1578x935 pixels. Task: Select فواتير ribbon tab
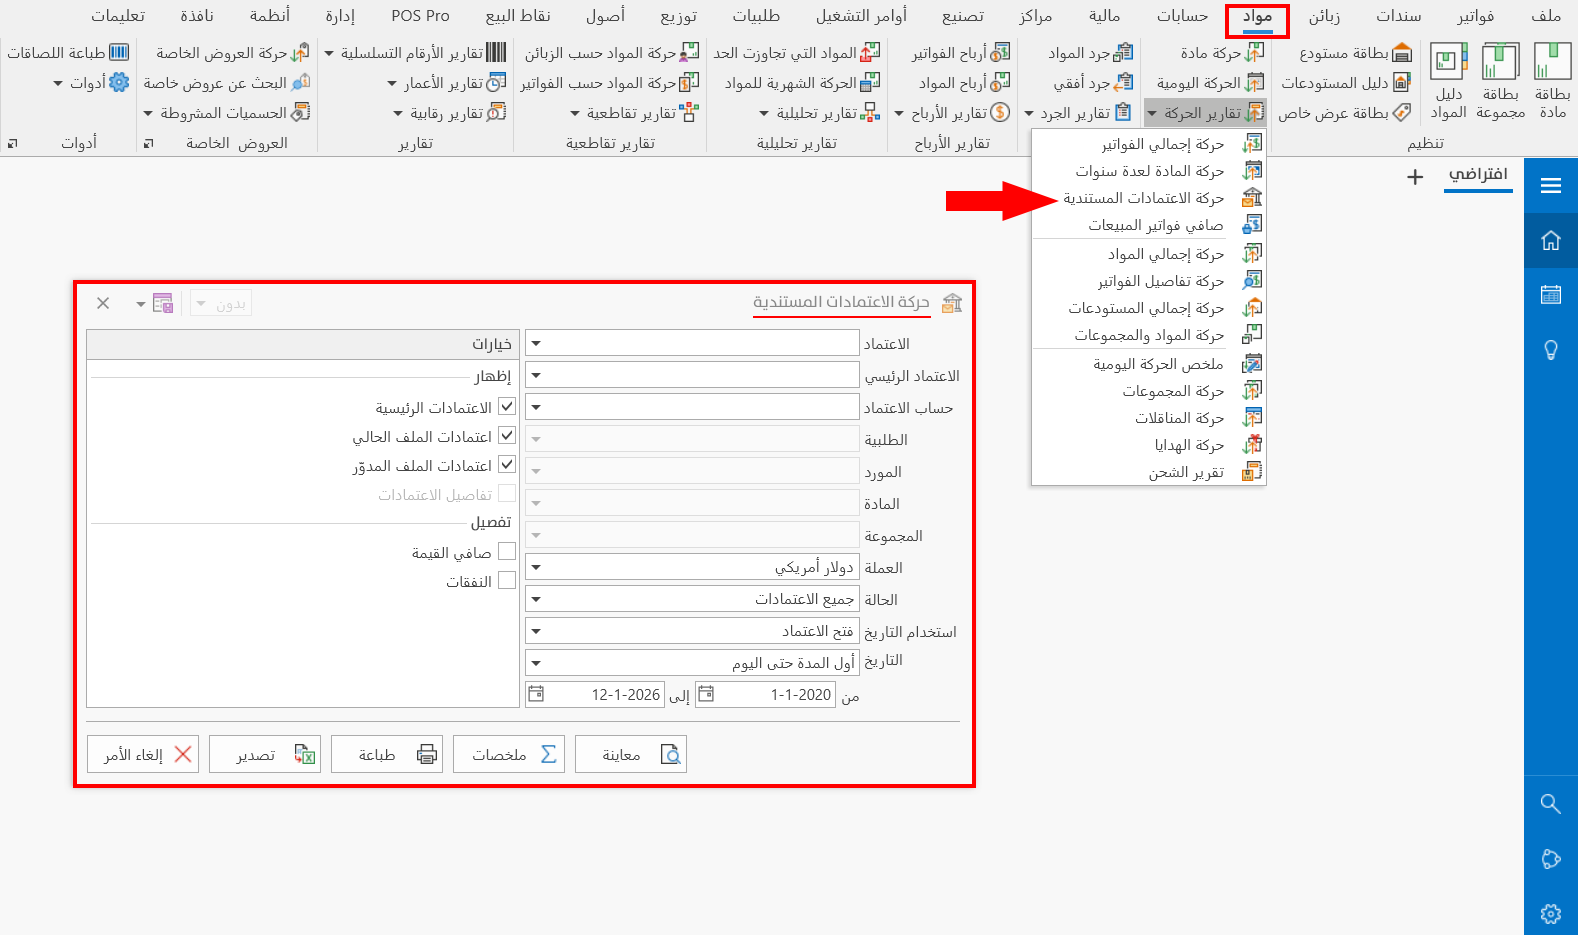pyautogui.click(x=1475, y=16)
